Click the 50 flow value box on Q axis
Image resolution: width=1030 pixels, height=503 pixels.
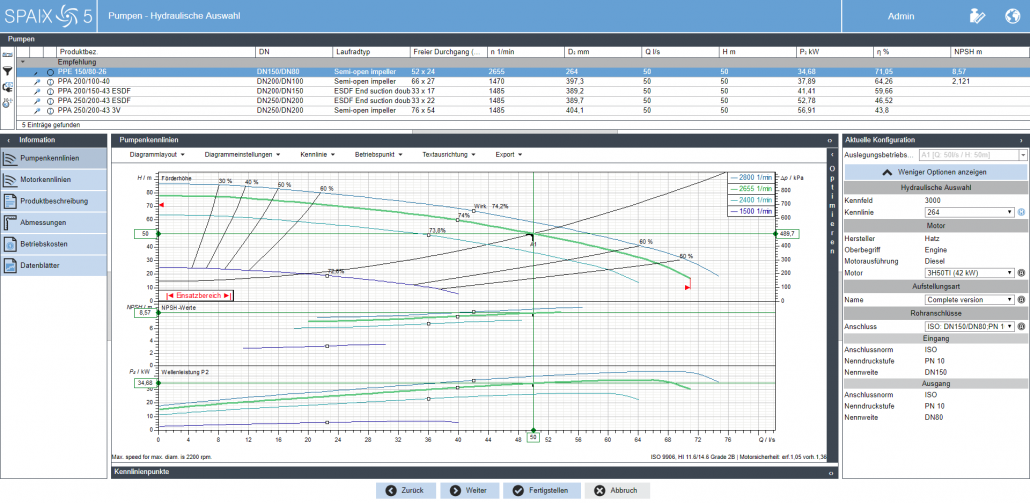coord(533,437)
